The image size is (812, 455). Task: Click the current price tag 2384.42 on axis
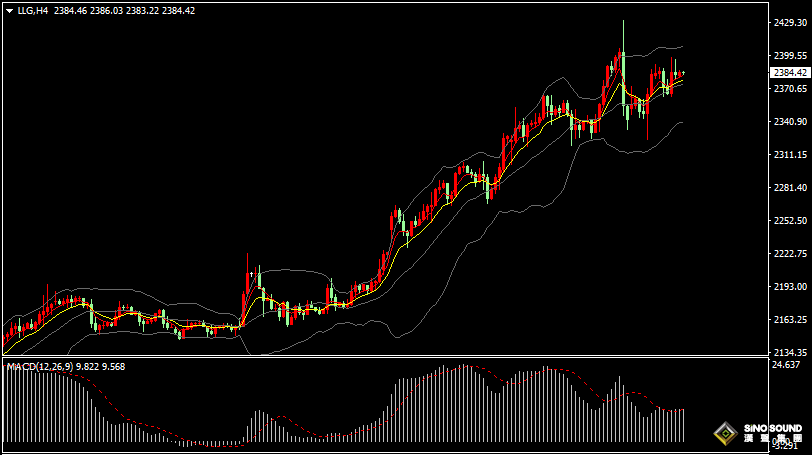(x=790, y=72)
